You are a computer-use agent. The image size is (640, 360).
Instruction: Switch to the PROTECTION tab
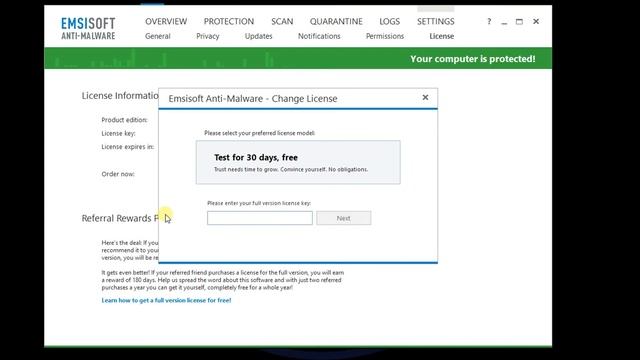tap(229, 21)
